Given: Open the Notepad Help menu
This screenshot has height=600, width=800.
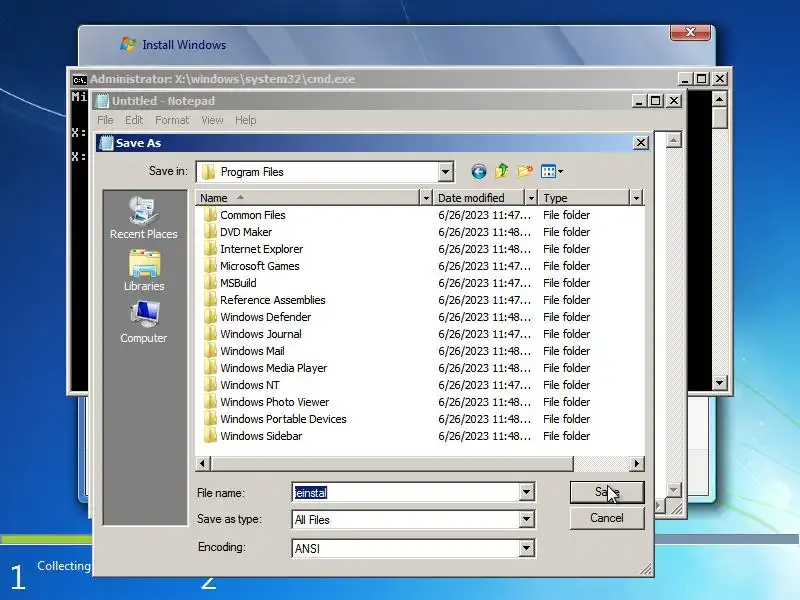Looking at the screenshot, I should point(245,120).
